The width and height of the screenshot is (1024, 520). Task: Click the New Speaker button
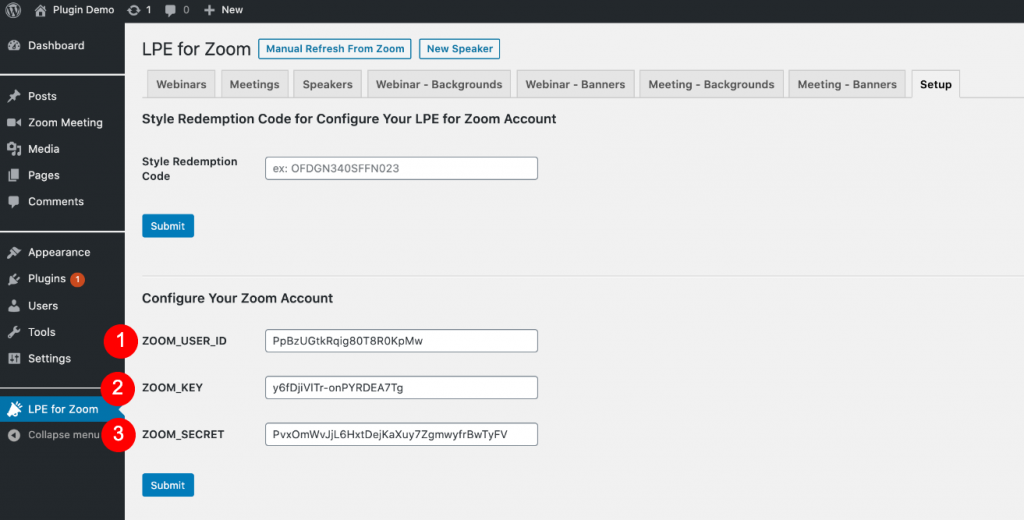tap(460, 49)
